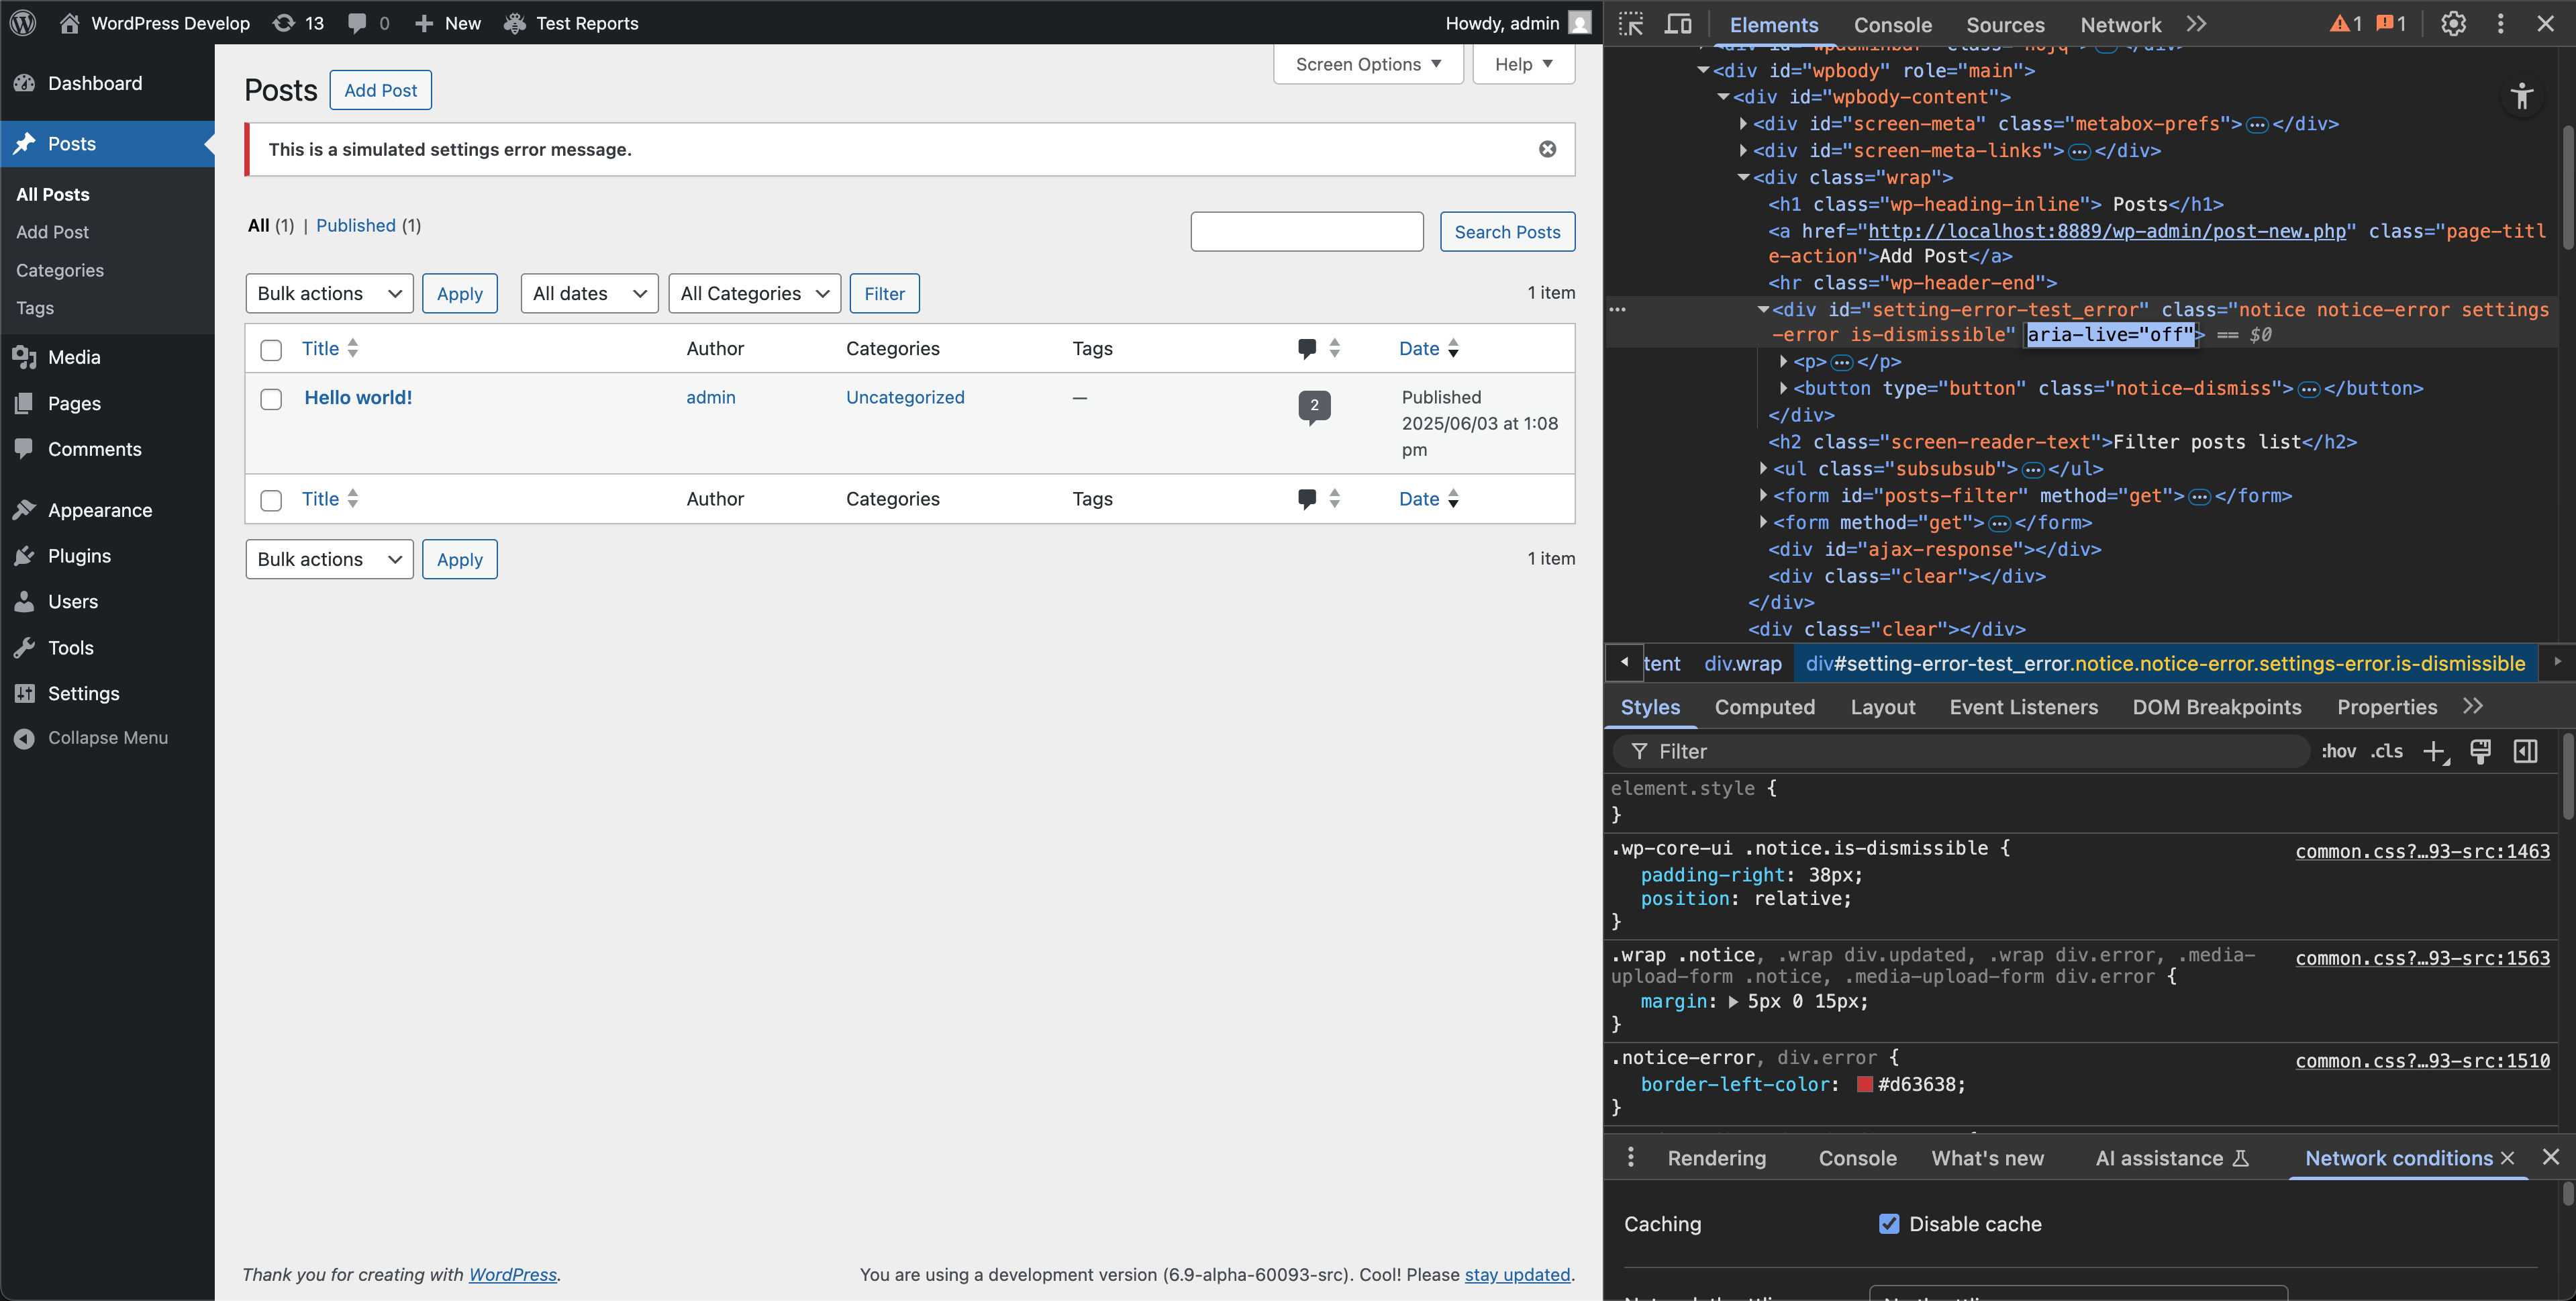
Task: Open DevTools settings gear
Action: [2453, 24]
